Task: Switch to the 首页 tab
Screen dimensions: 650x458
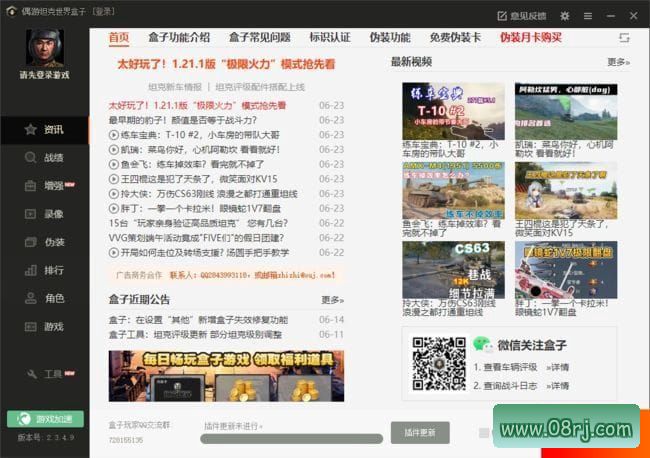Action: (119, 38)
